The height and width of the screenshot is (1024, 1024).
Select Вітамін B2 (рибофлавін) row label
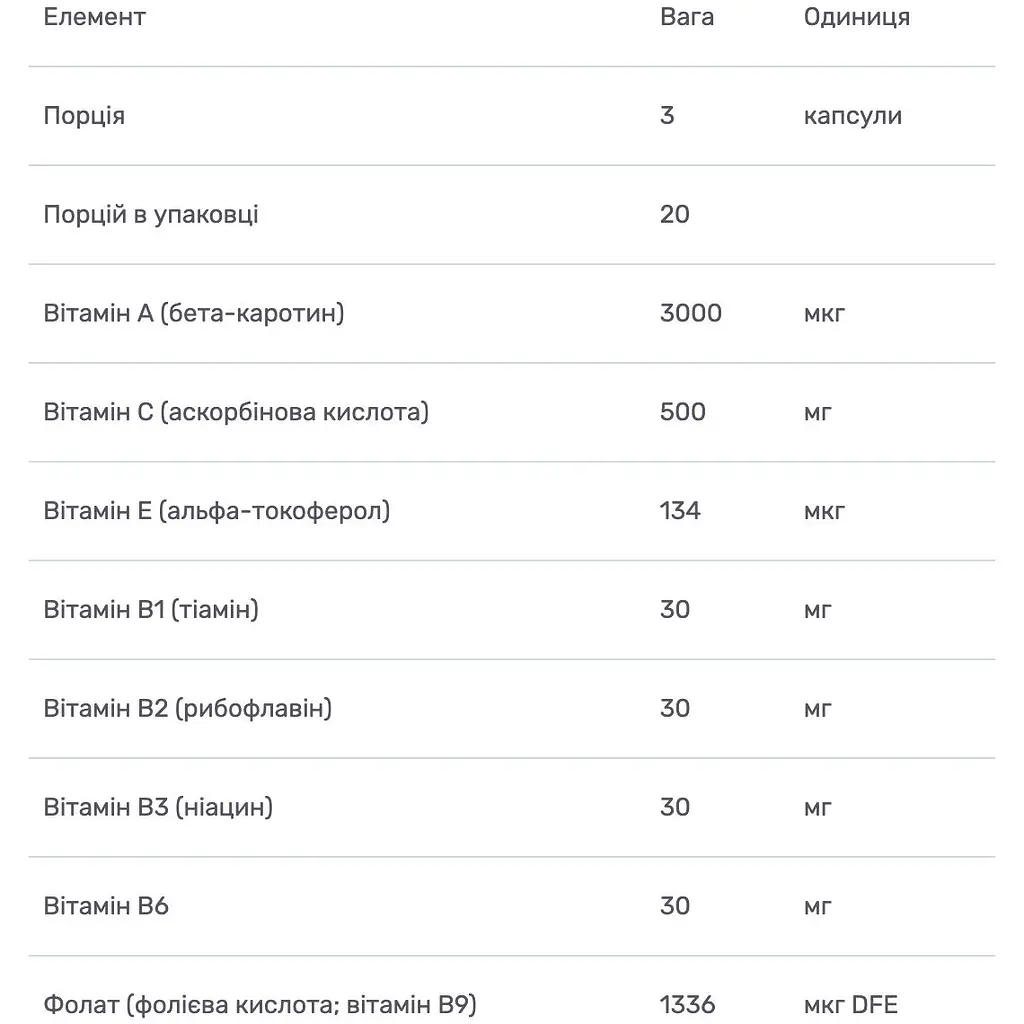click(x=188, y=709)
